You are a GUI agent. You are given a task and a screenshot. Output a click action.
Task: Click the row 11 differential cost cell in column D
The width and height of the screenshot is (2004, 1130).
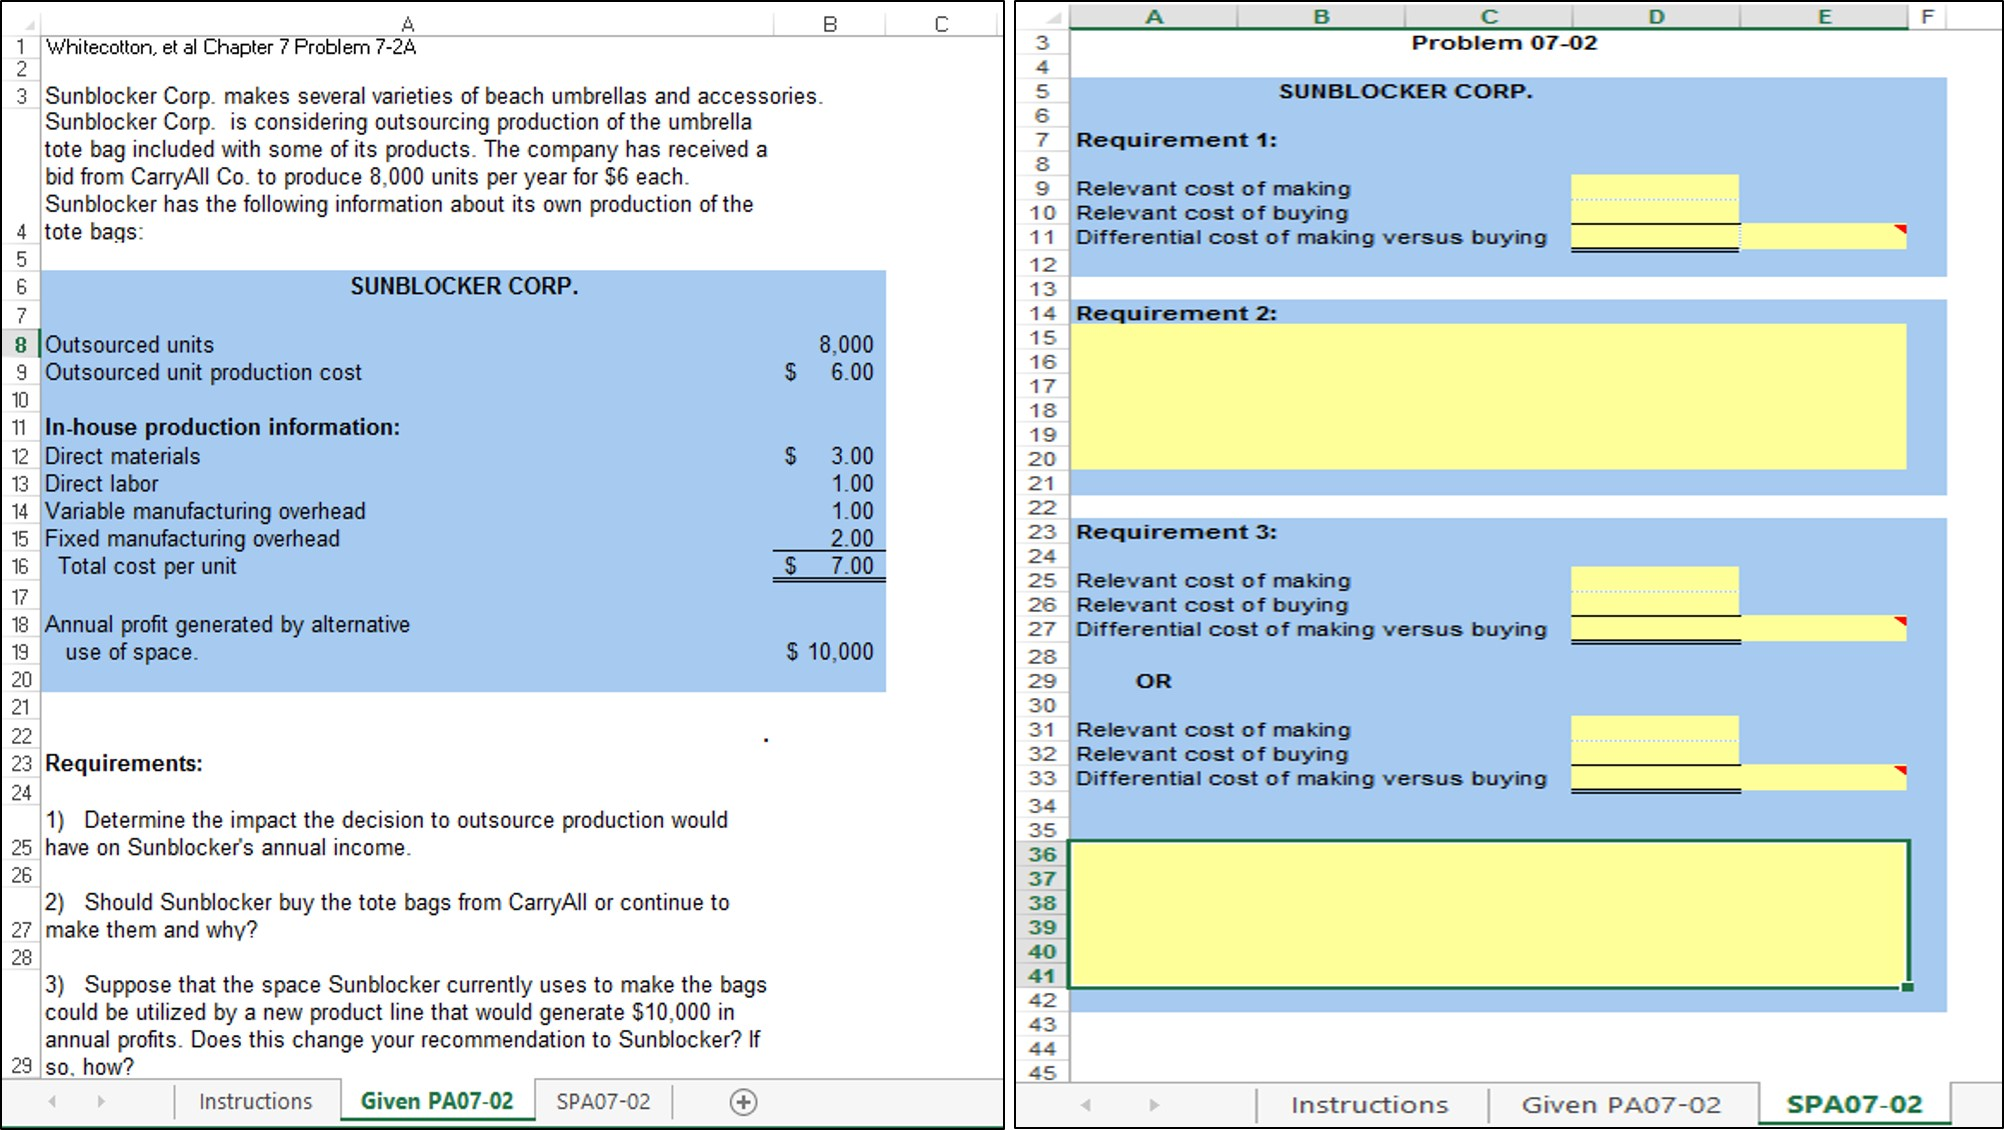1655,237
